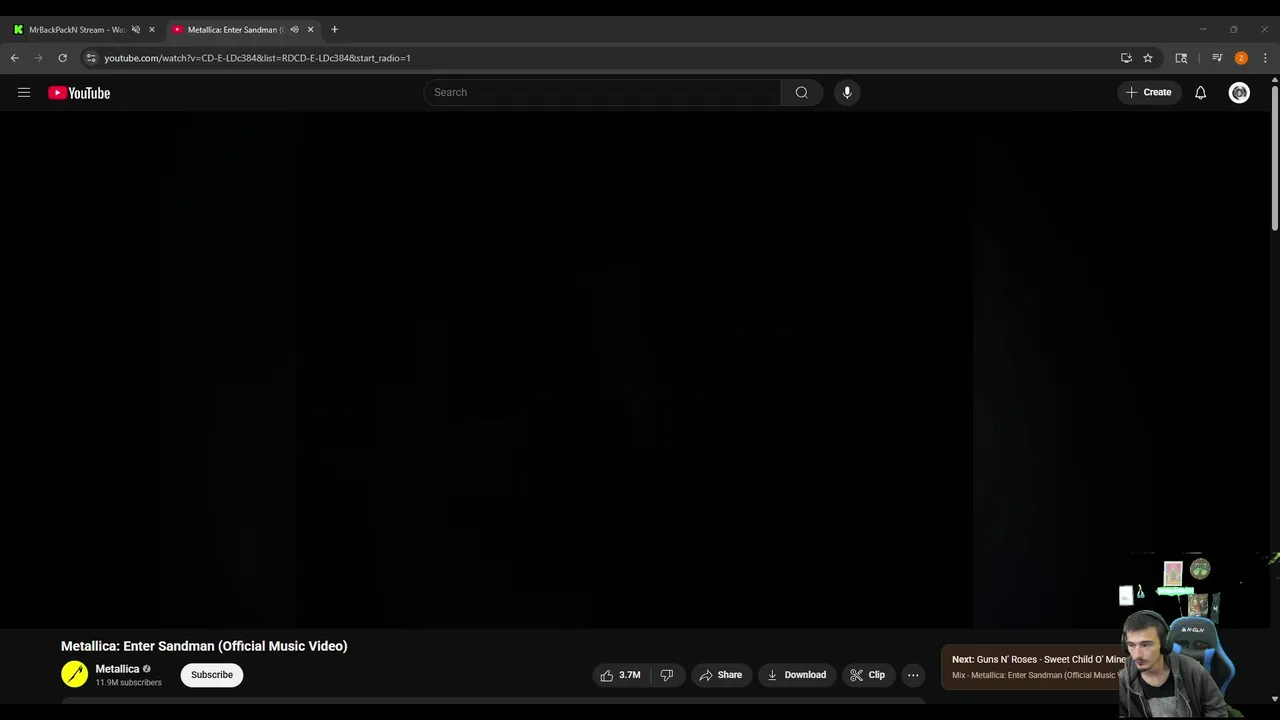Open the browser media controls icon
Screen dimensions: 1280x720
[x=1217, y=58]
